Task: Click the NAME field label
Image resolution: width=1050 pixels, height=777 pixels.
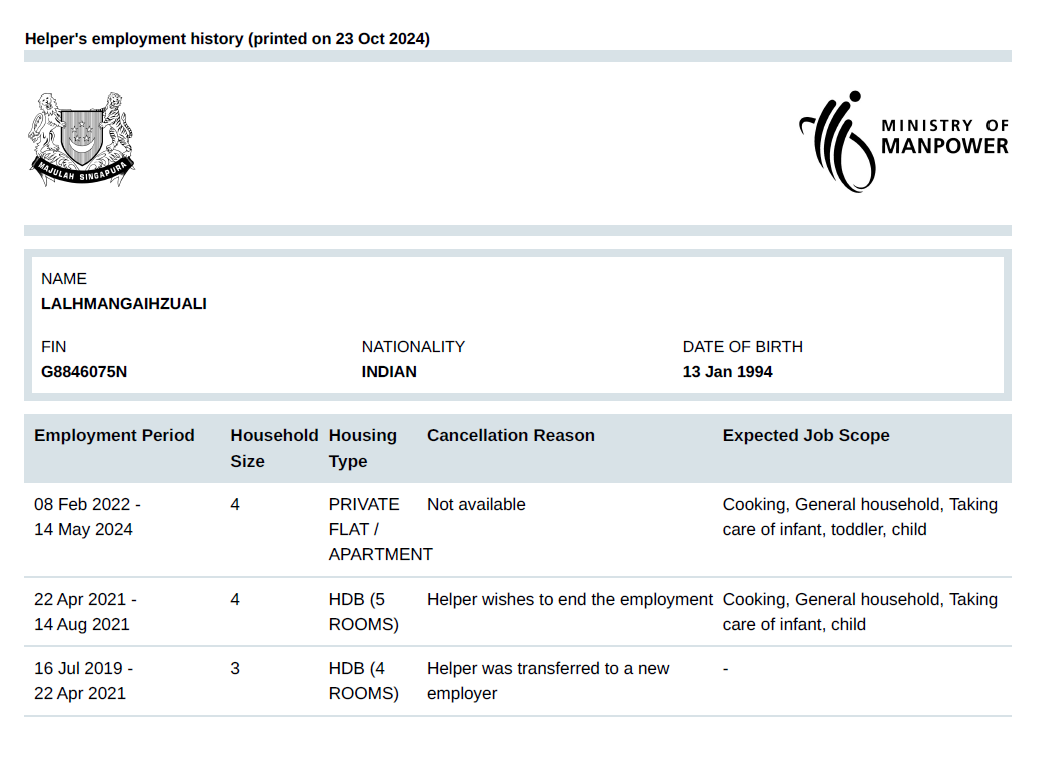Action: (64, 279)
